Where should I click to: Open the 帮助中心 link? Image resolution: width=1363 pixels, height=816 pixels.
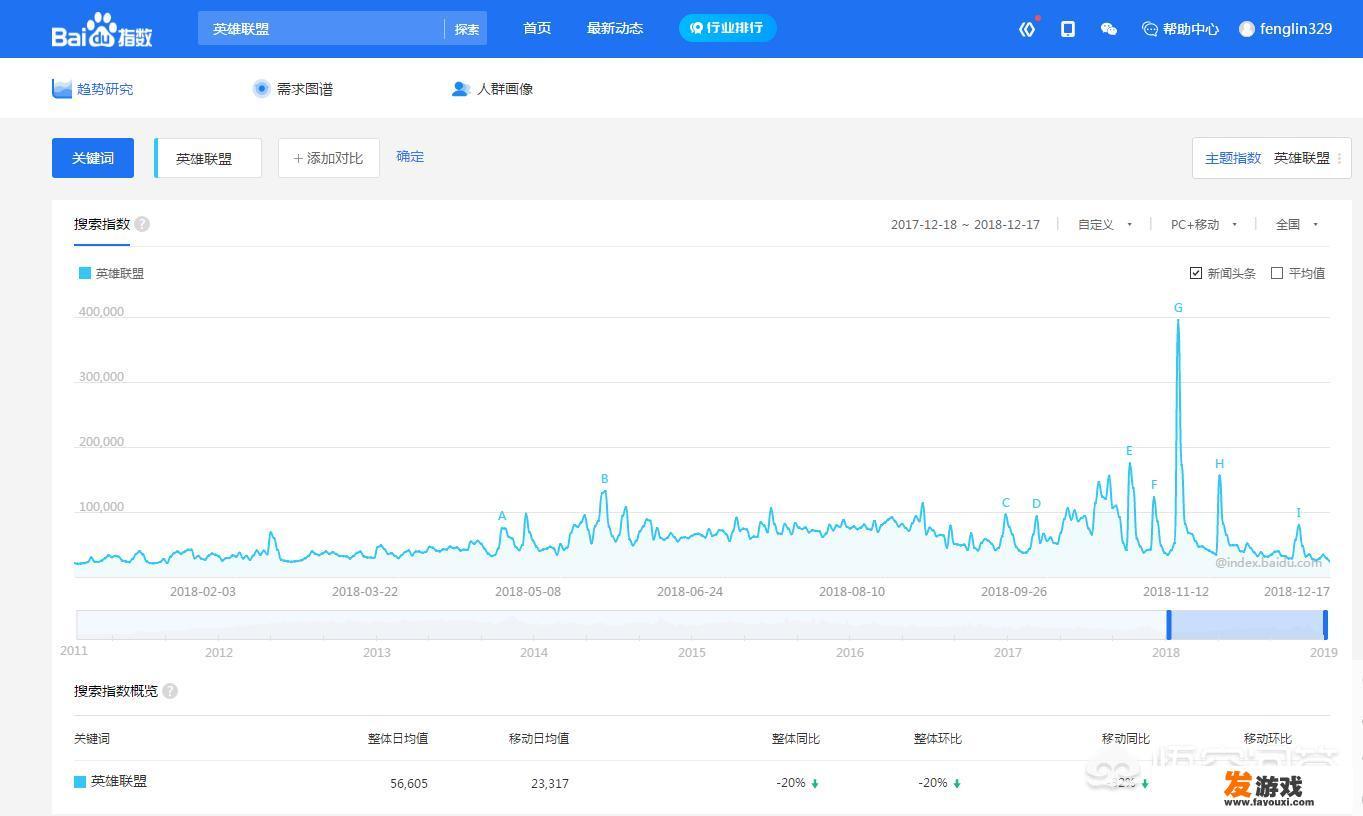tap(1181, 29)
